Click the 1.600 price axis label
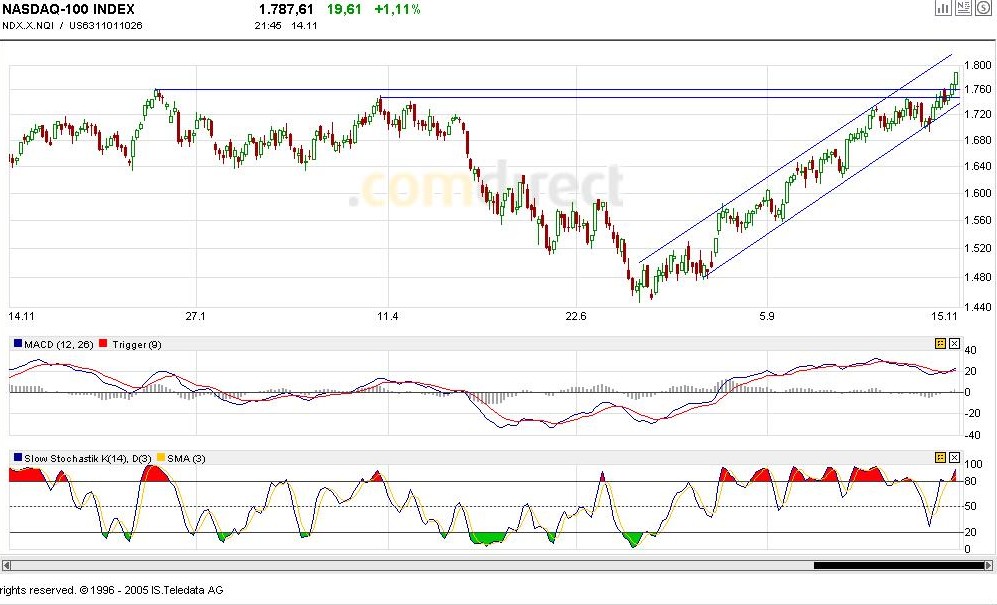This screenshot has height=605, width=997. (977, 193)
